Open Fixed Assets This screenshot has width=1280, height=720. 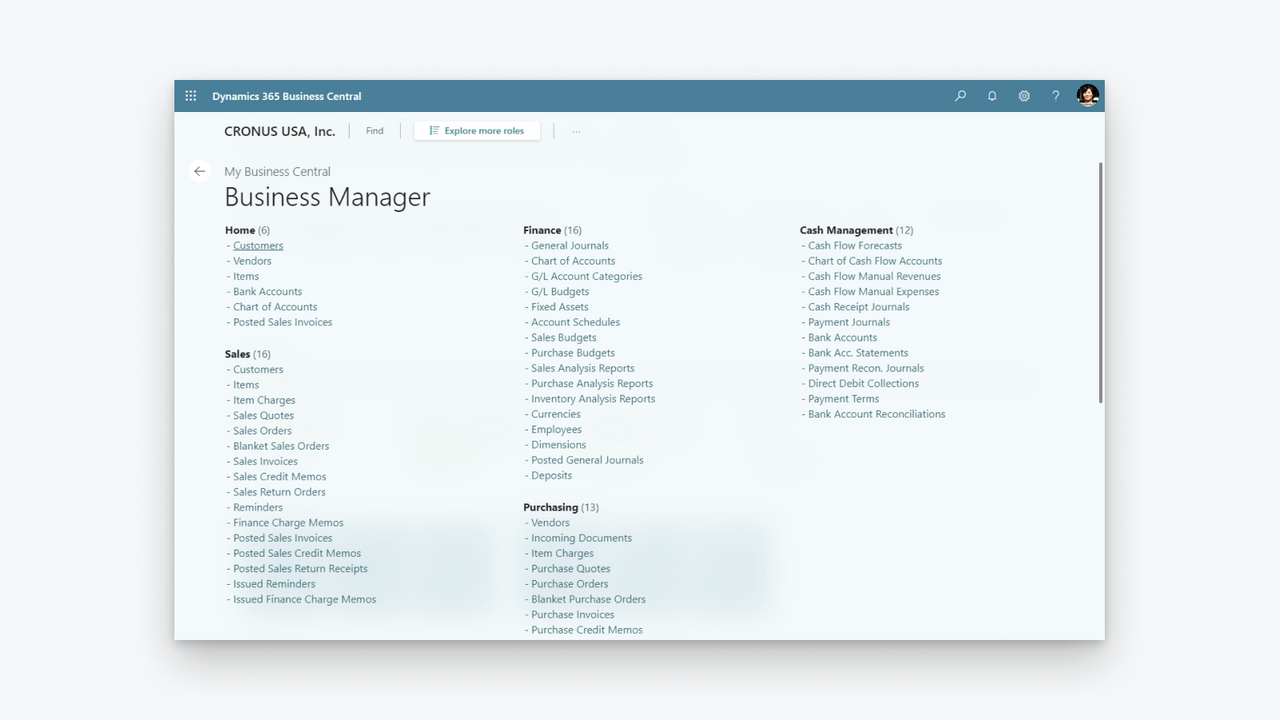(x=560, y=307)
